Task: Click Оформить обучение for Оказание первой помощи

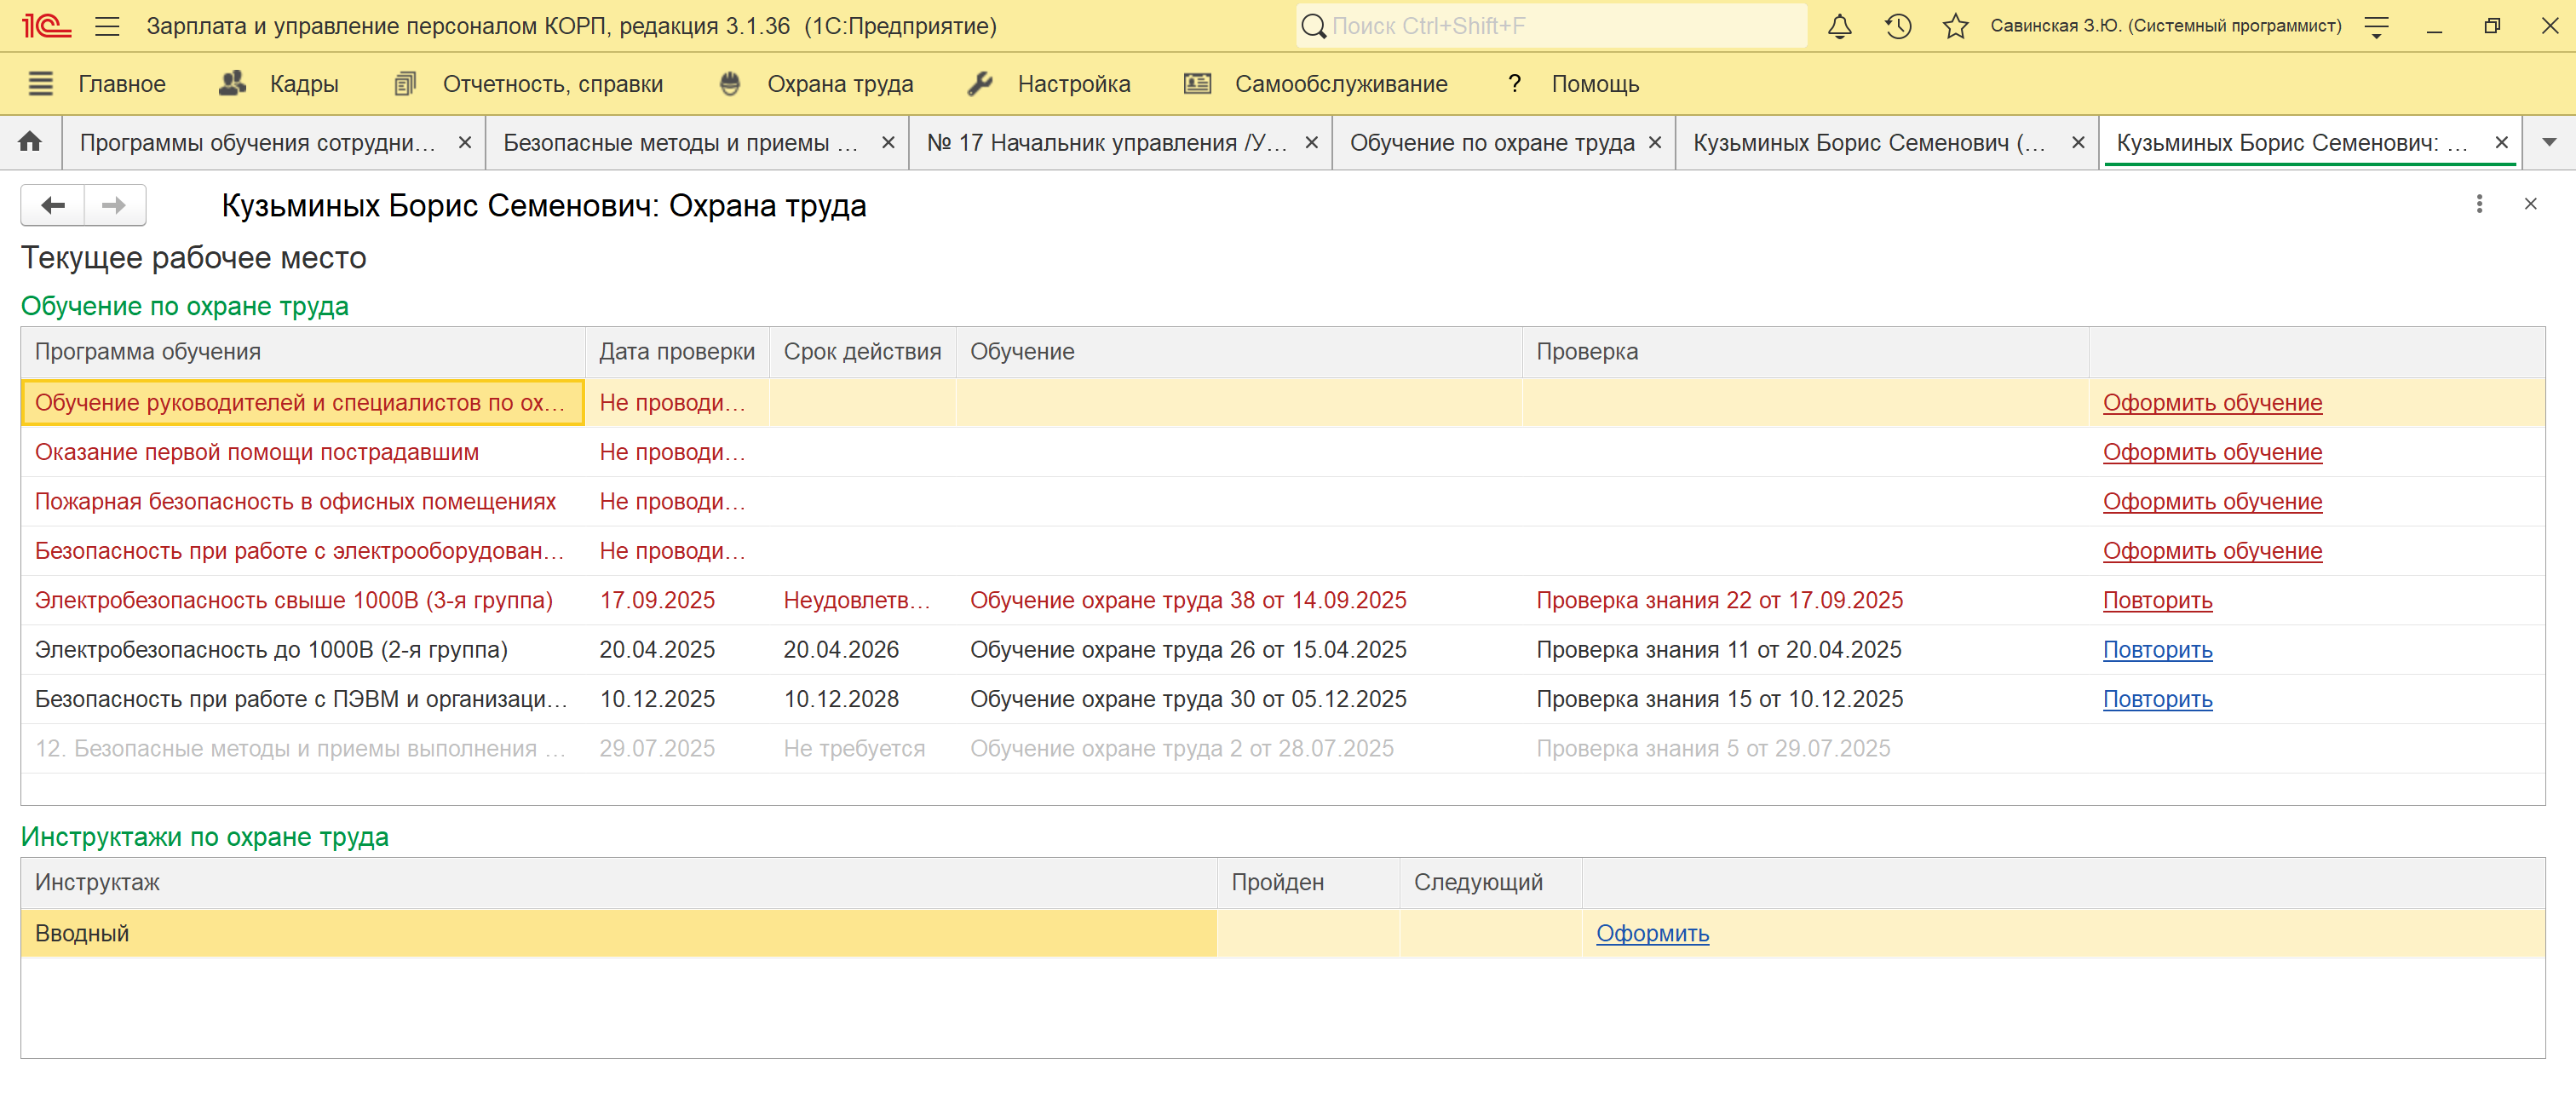Action: click(2211, 452)
